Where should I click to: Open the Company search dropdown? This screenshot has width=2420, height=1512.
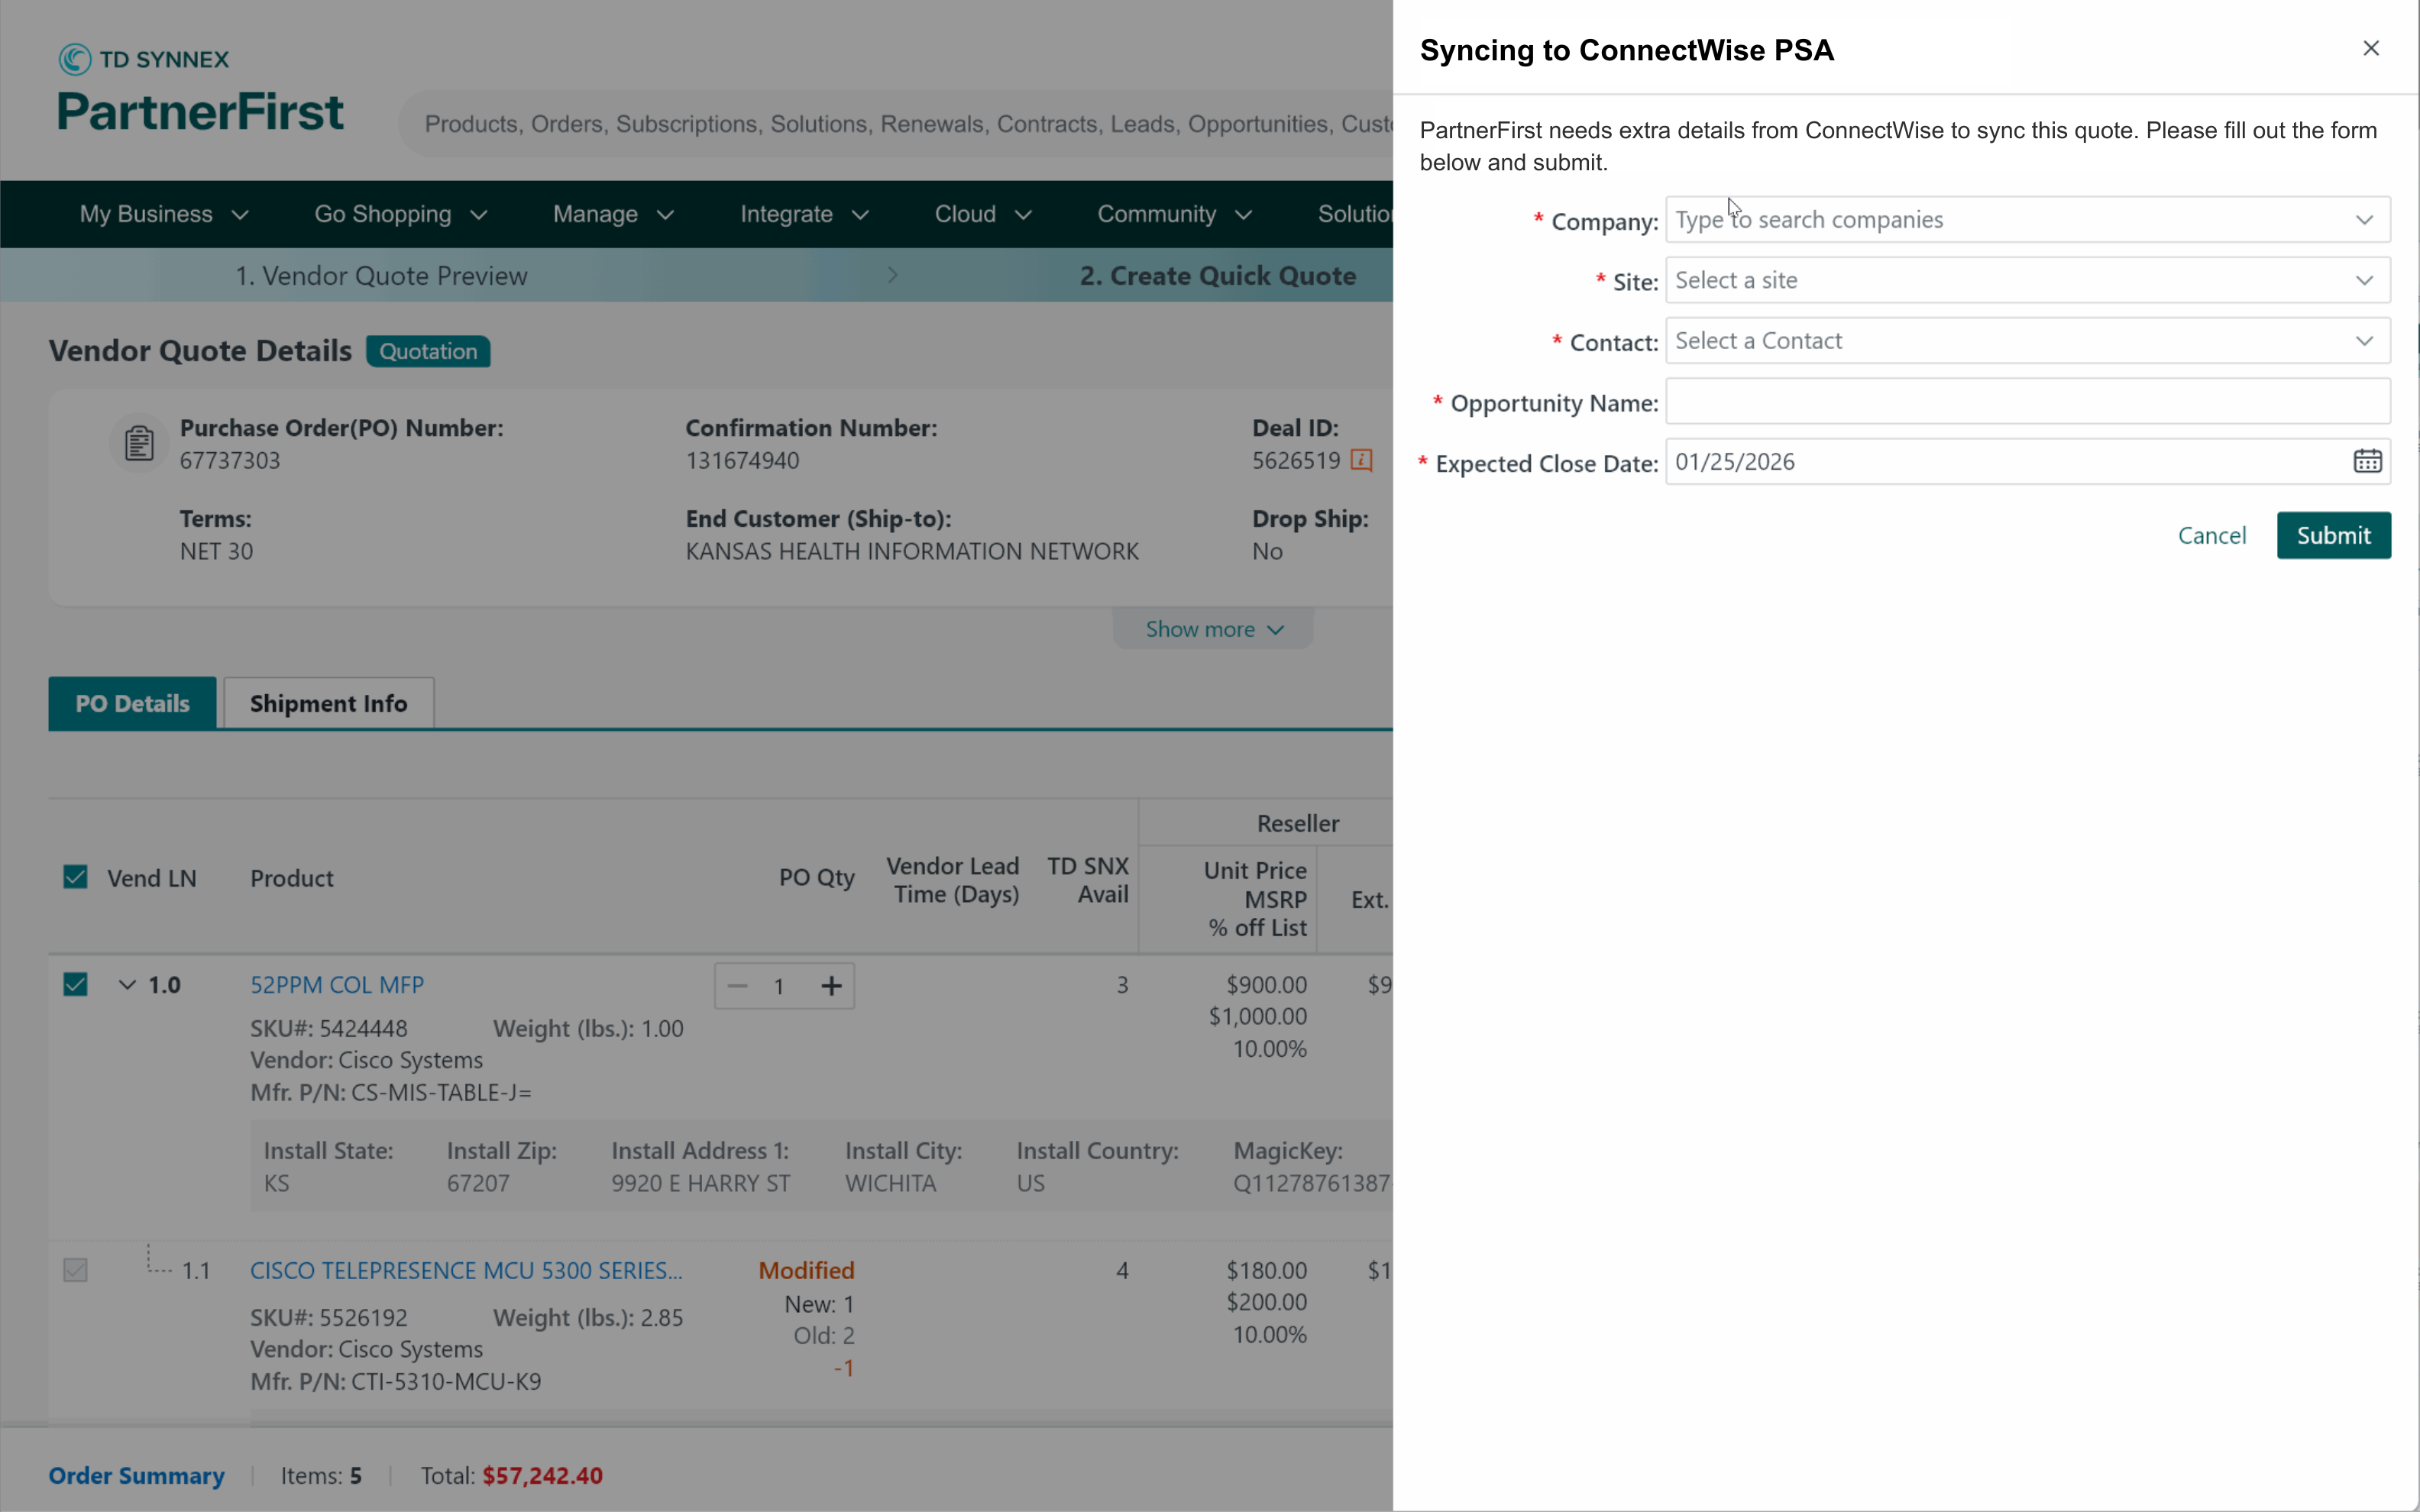pos(2027,220)
